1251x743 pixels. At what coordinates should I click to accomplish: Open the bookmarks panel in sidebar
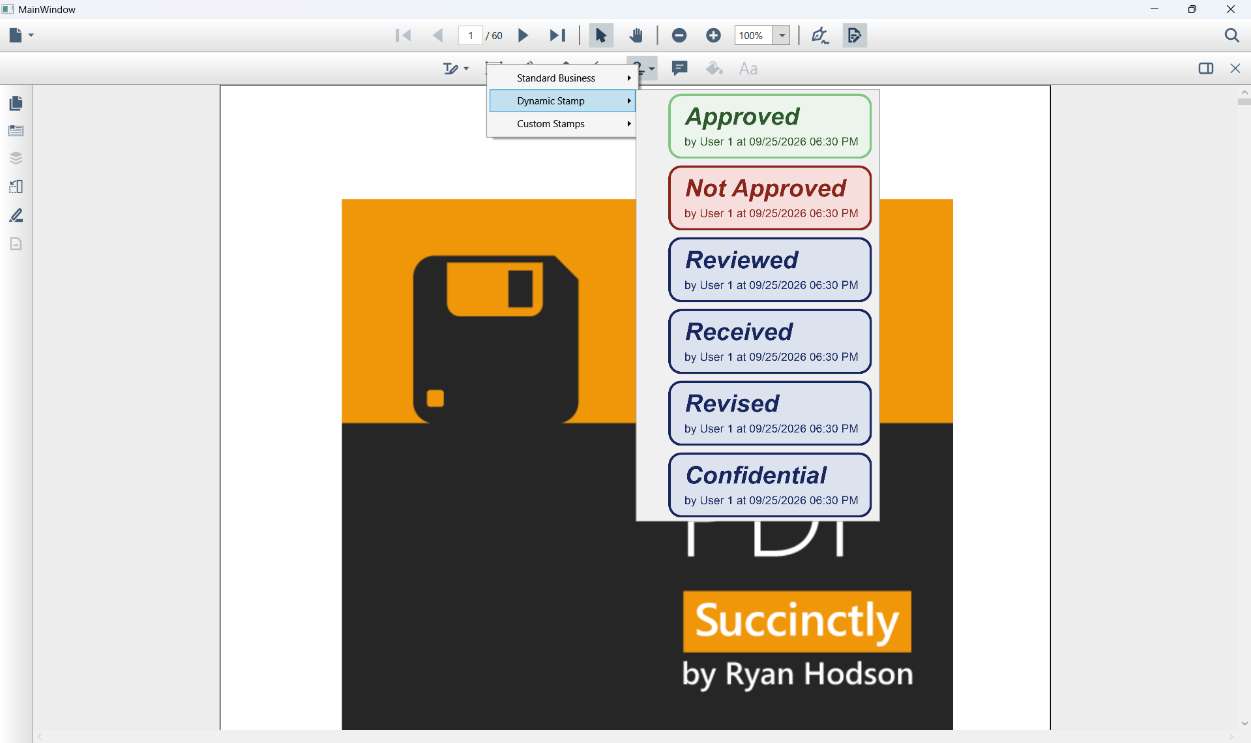click(x=16, y=131)
